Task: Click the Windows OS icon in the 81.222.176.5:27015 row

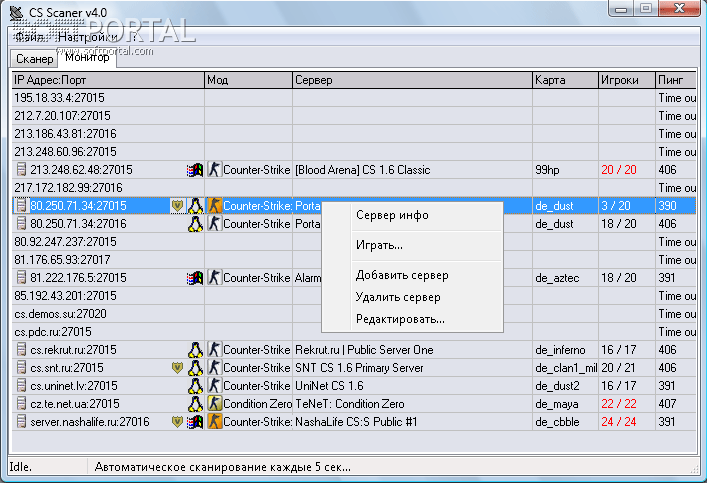Action: [x=195, y=278]
